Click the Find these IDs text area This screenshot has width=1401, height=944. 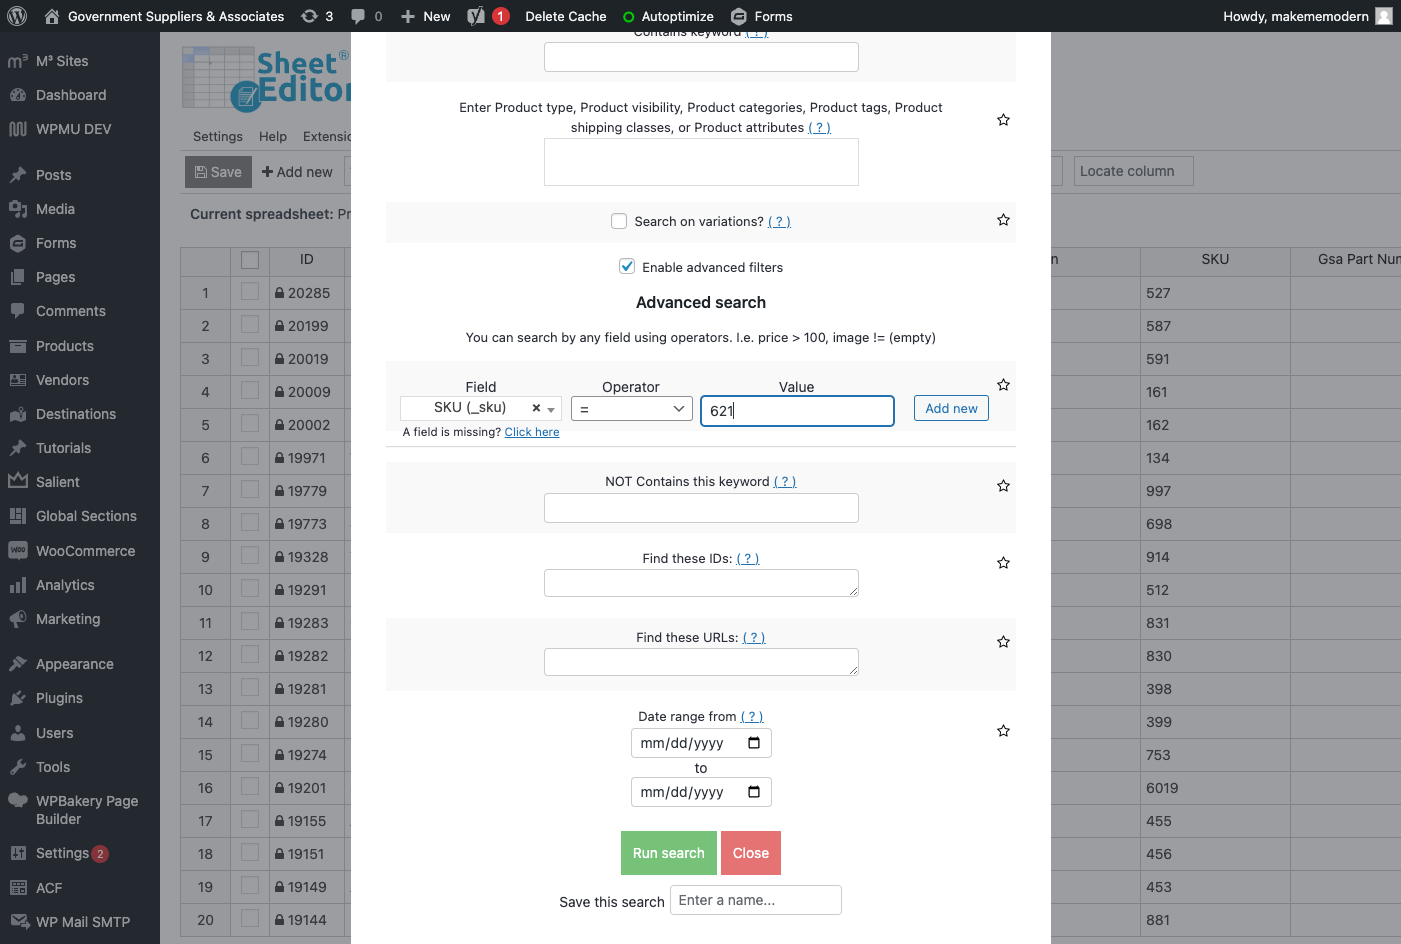(x=701, y=583)
